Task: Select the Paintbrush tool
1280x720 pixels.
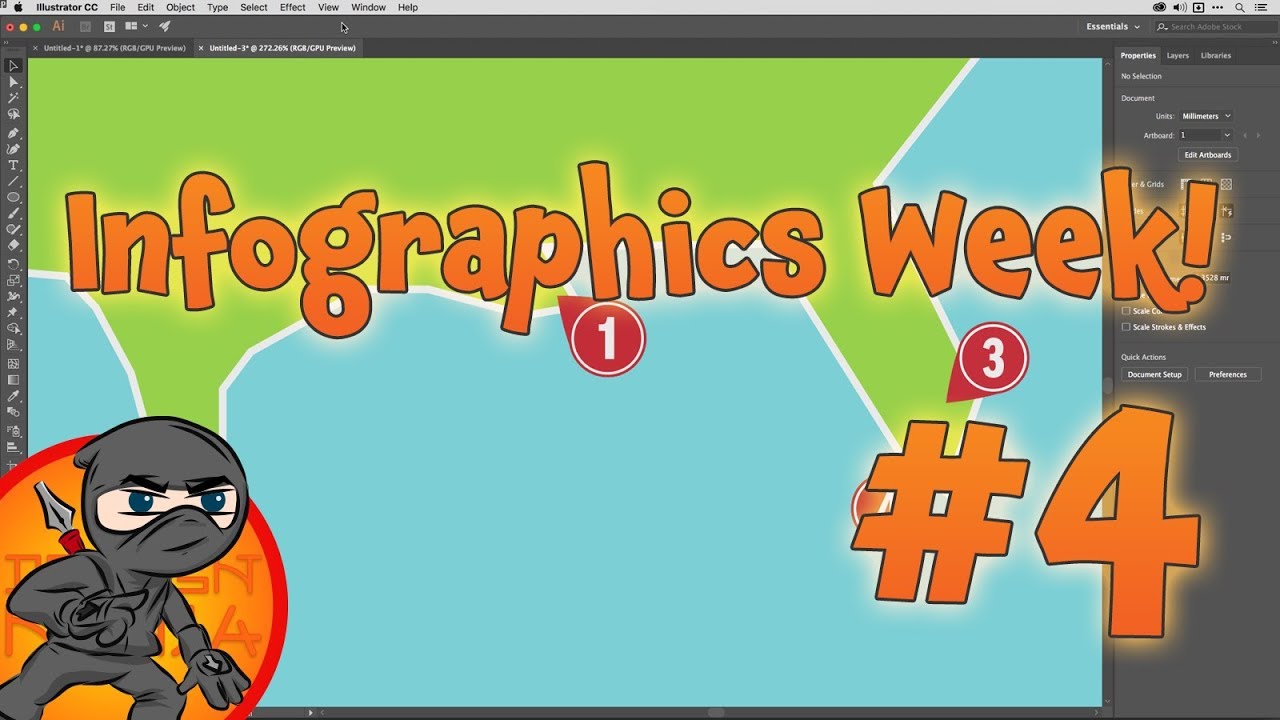Action: pos(13,214)
